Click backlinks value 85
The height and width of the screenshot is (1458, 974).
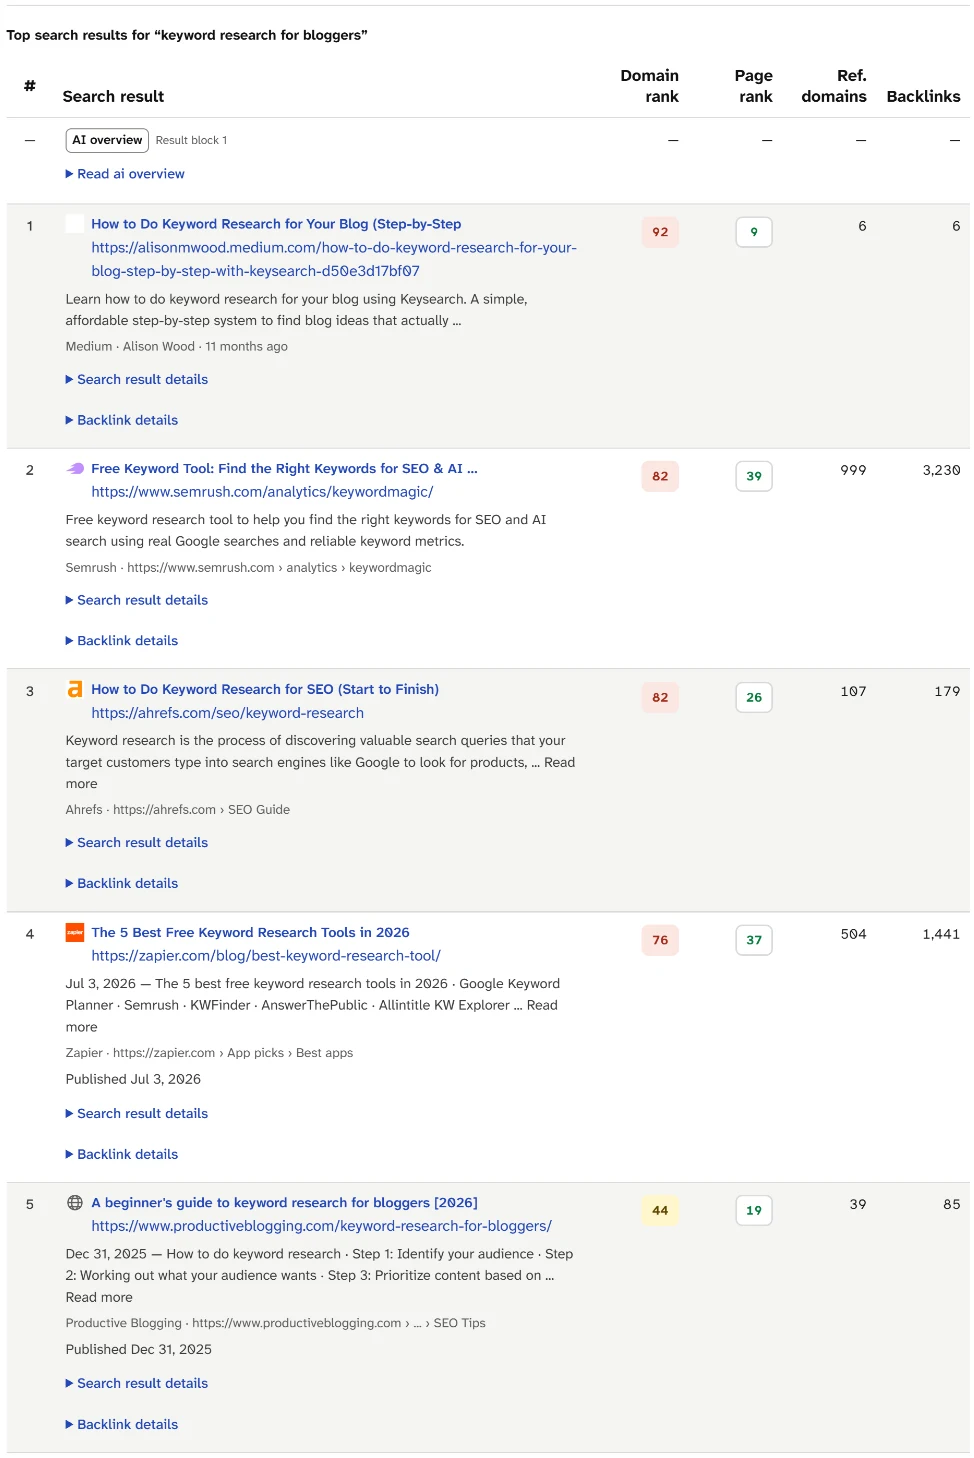pos(952,1204)
